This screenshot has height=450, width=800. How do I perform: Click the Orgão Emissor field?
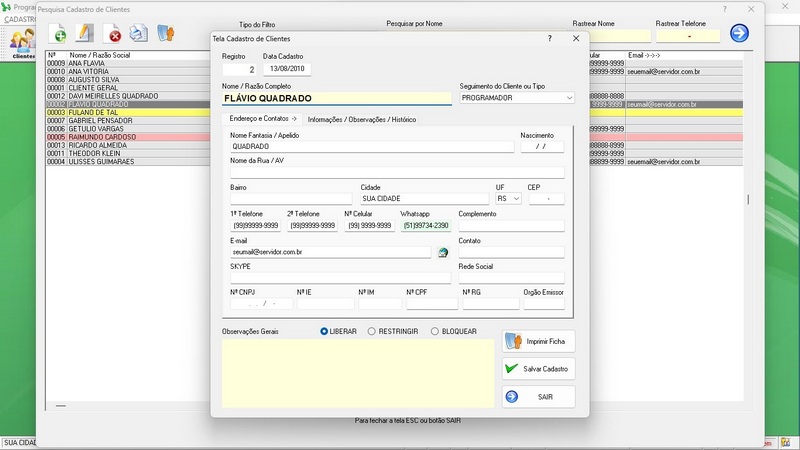pyautogui.click(x=544, y=304)
